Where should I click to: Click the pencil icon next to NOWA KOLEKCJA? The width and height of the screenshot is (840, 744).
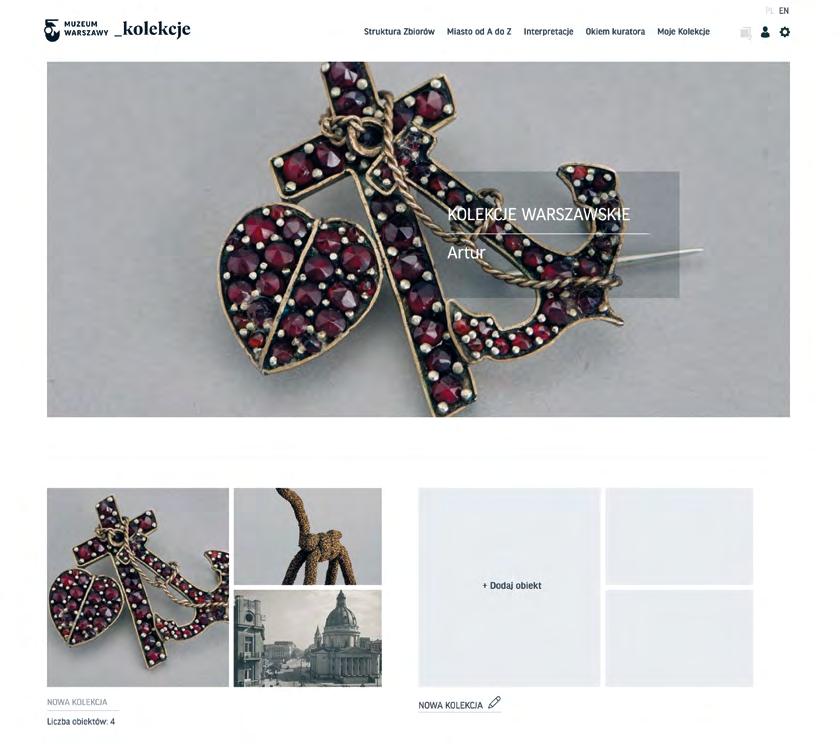coord(494,703)
